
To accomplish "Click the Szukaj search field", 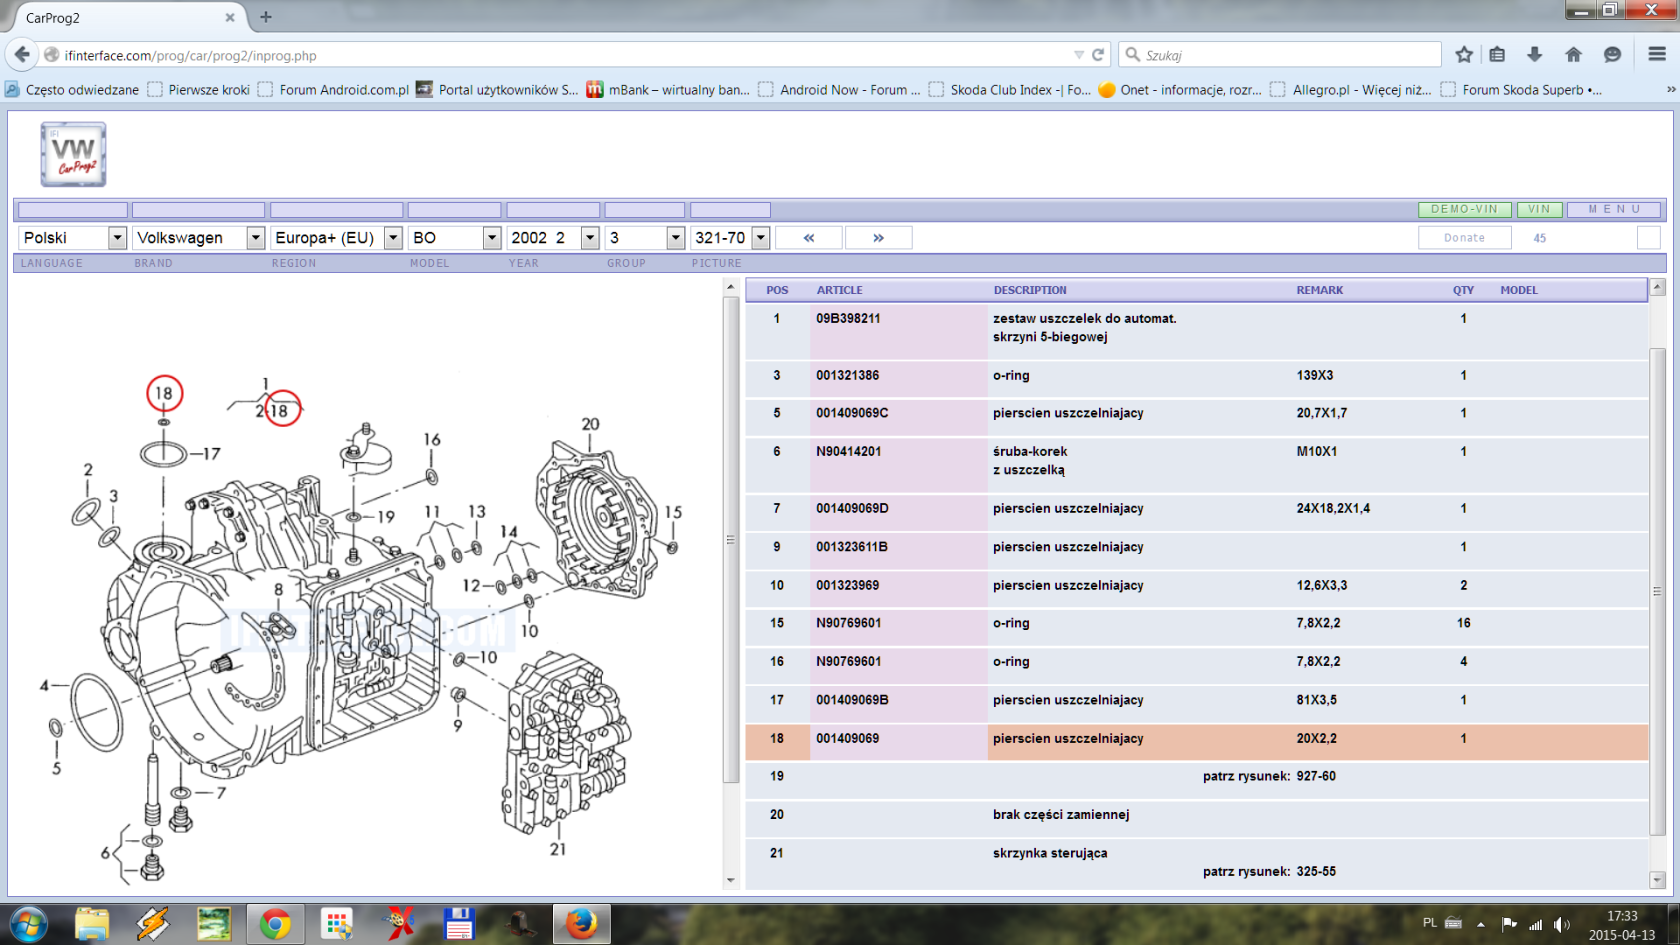I will coord(1280,55).
